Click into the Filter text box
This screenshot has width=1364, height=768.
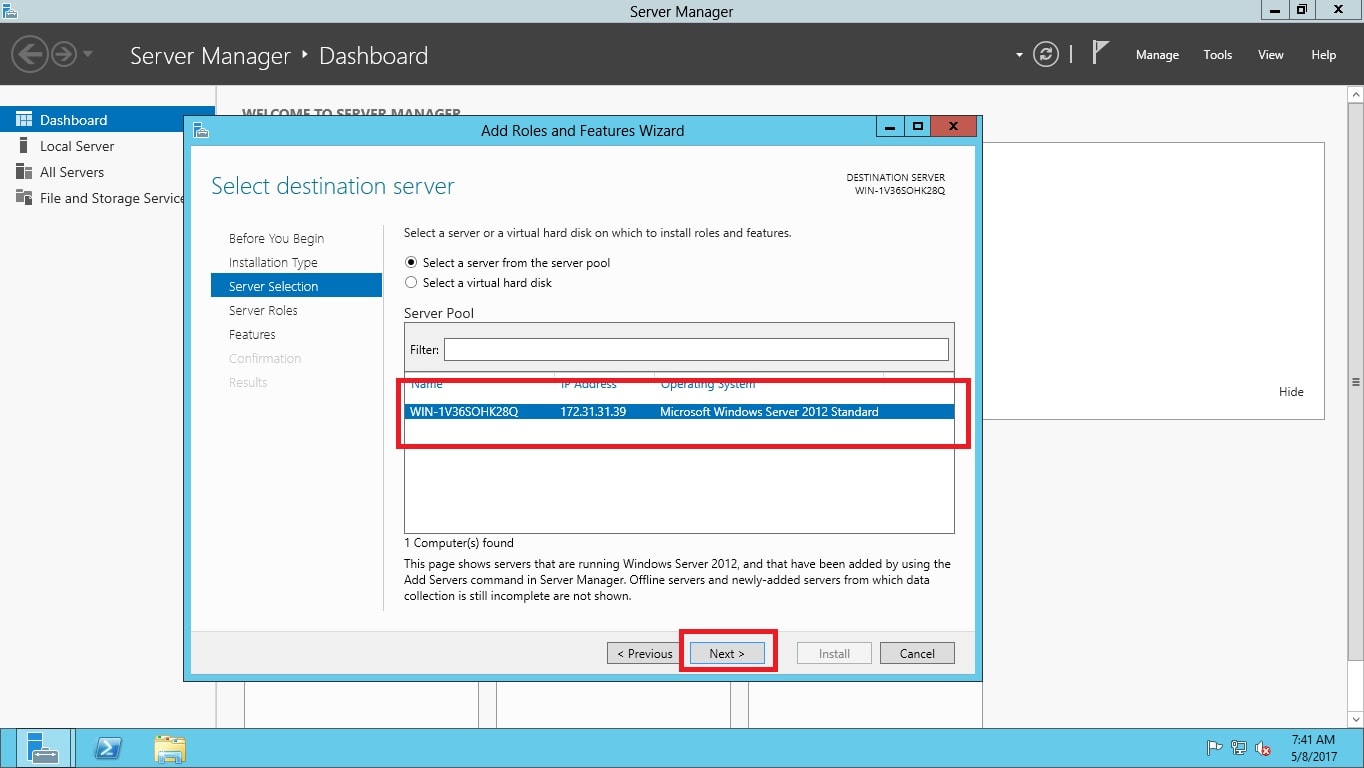tap(696, 349)
